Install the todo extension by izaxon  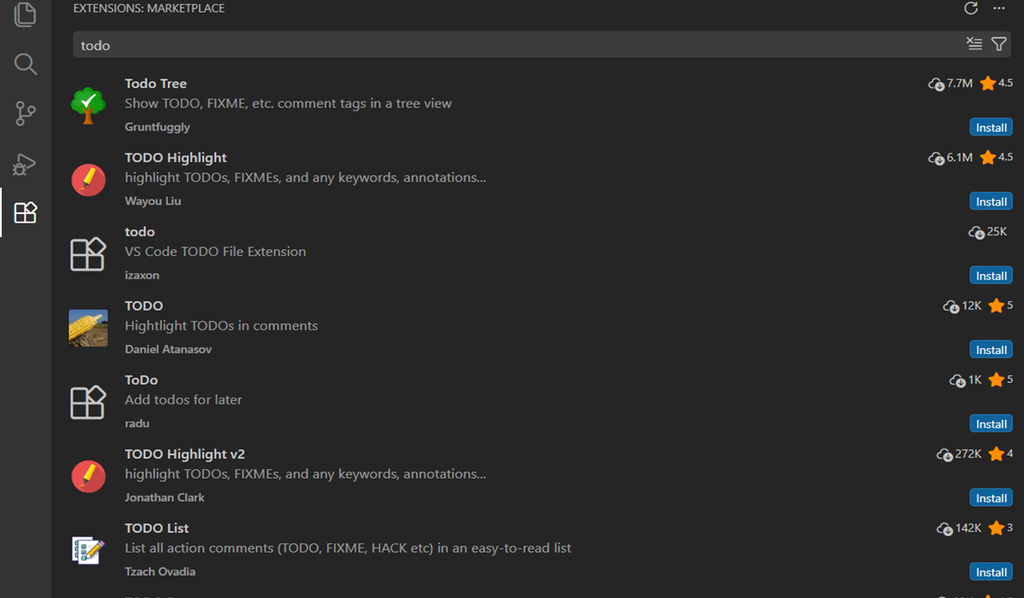(991, 275)
